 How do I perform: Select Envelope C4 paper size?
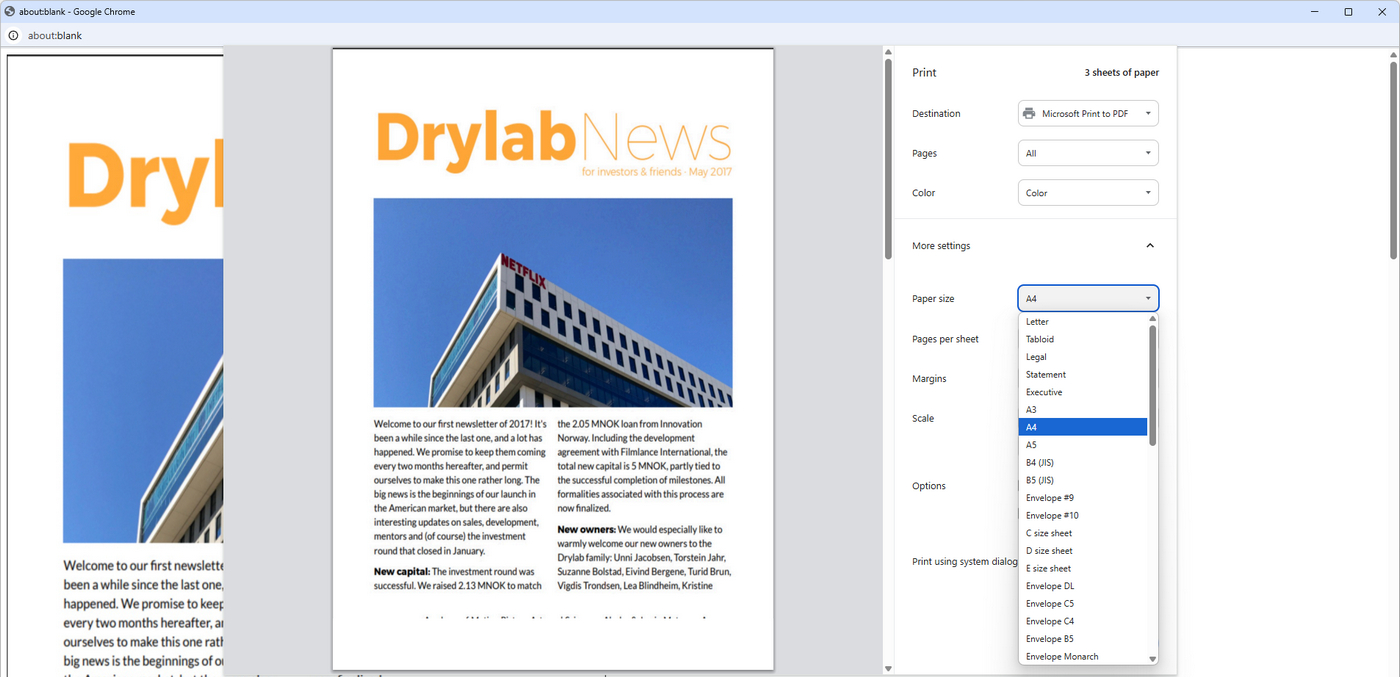[x=1083, y=622]
